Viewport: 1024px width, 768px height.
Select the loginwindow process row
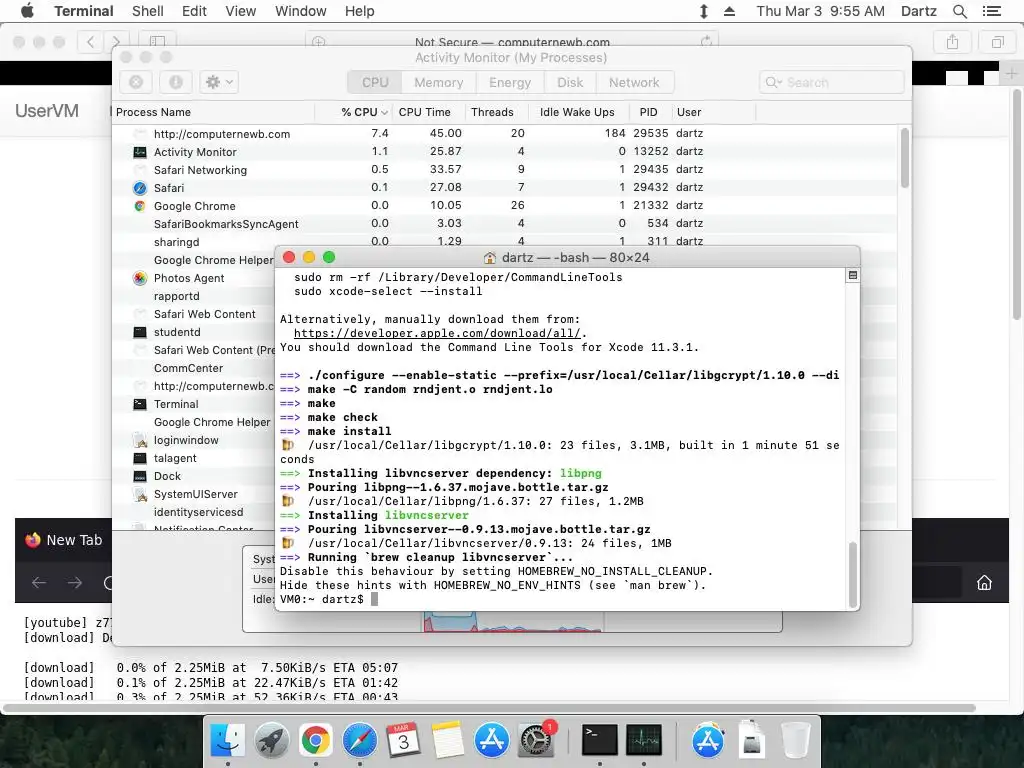[194, 440]
